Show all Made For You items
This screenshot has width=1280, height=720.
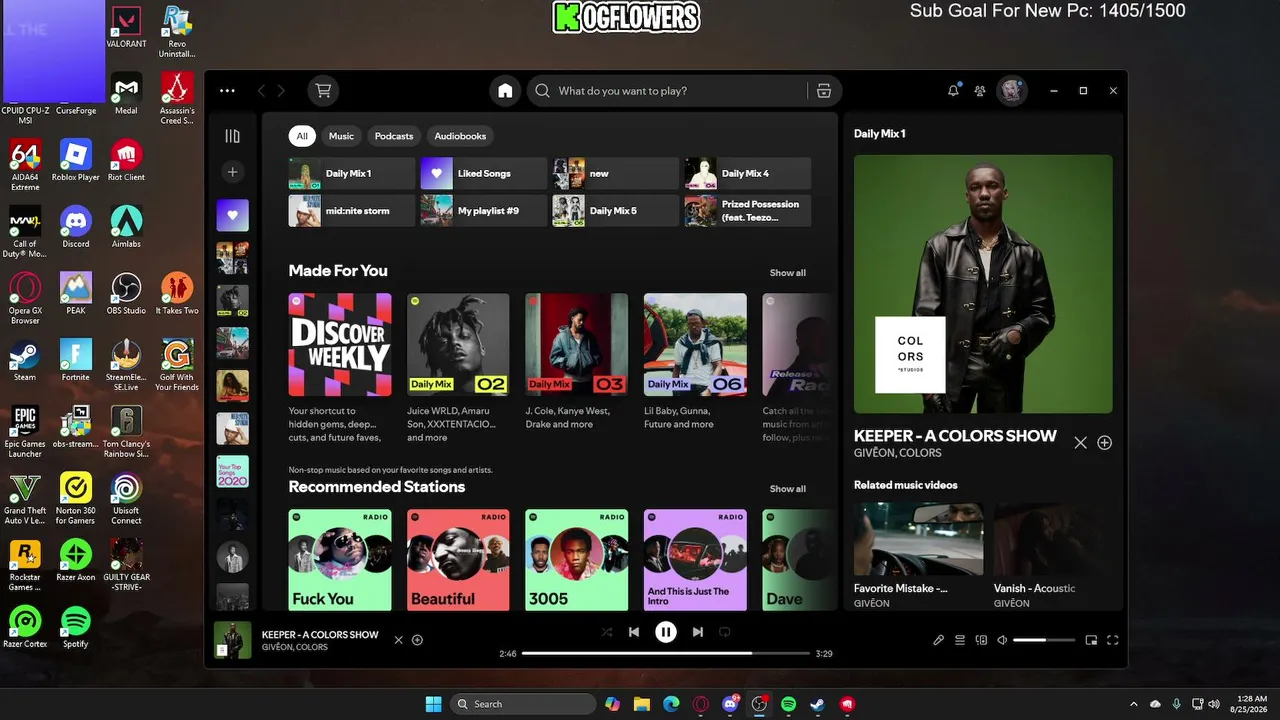pos(788,273)
